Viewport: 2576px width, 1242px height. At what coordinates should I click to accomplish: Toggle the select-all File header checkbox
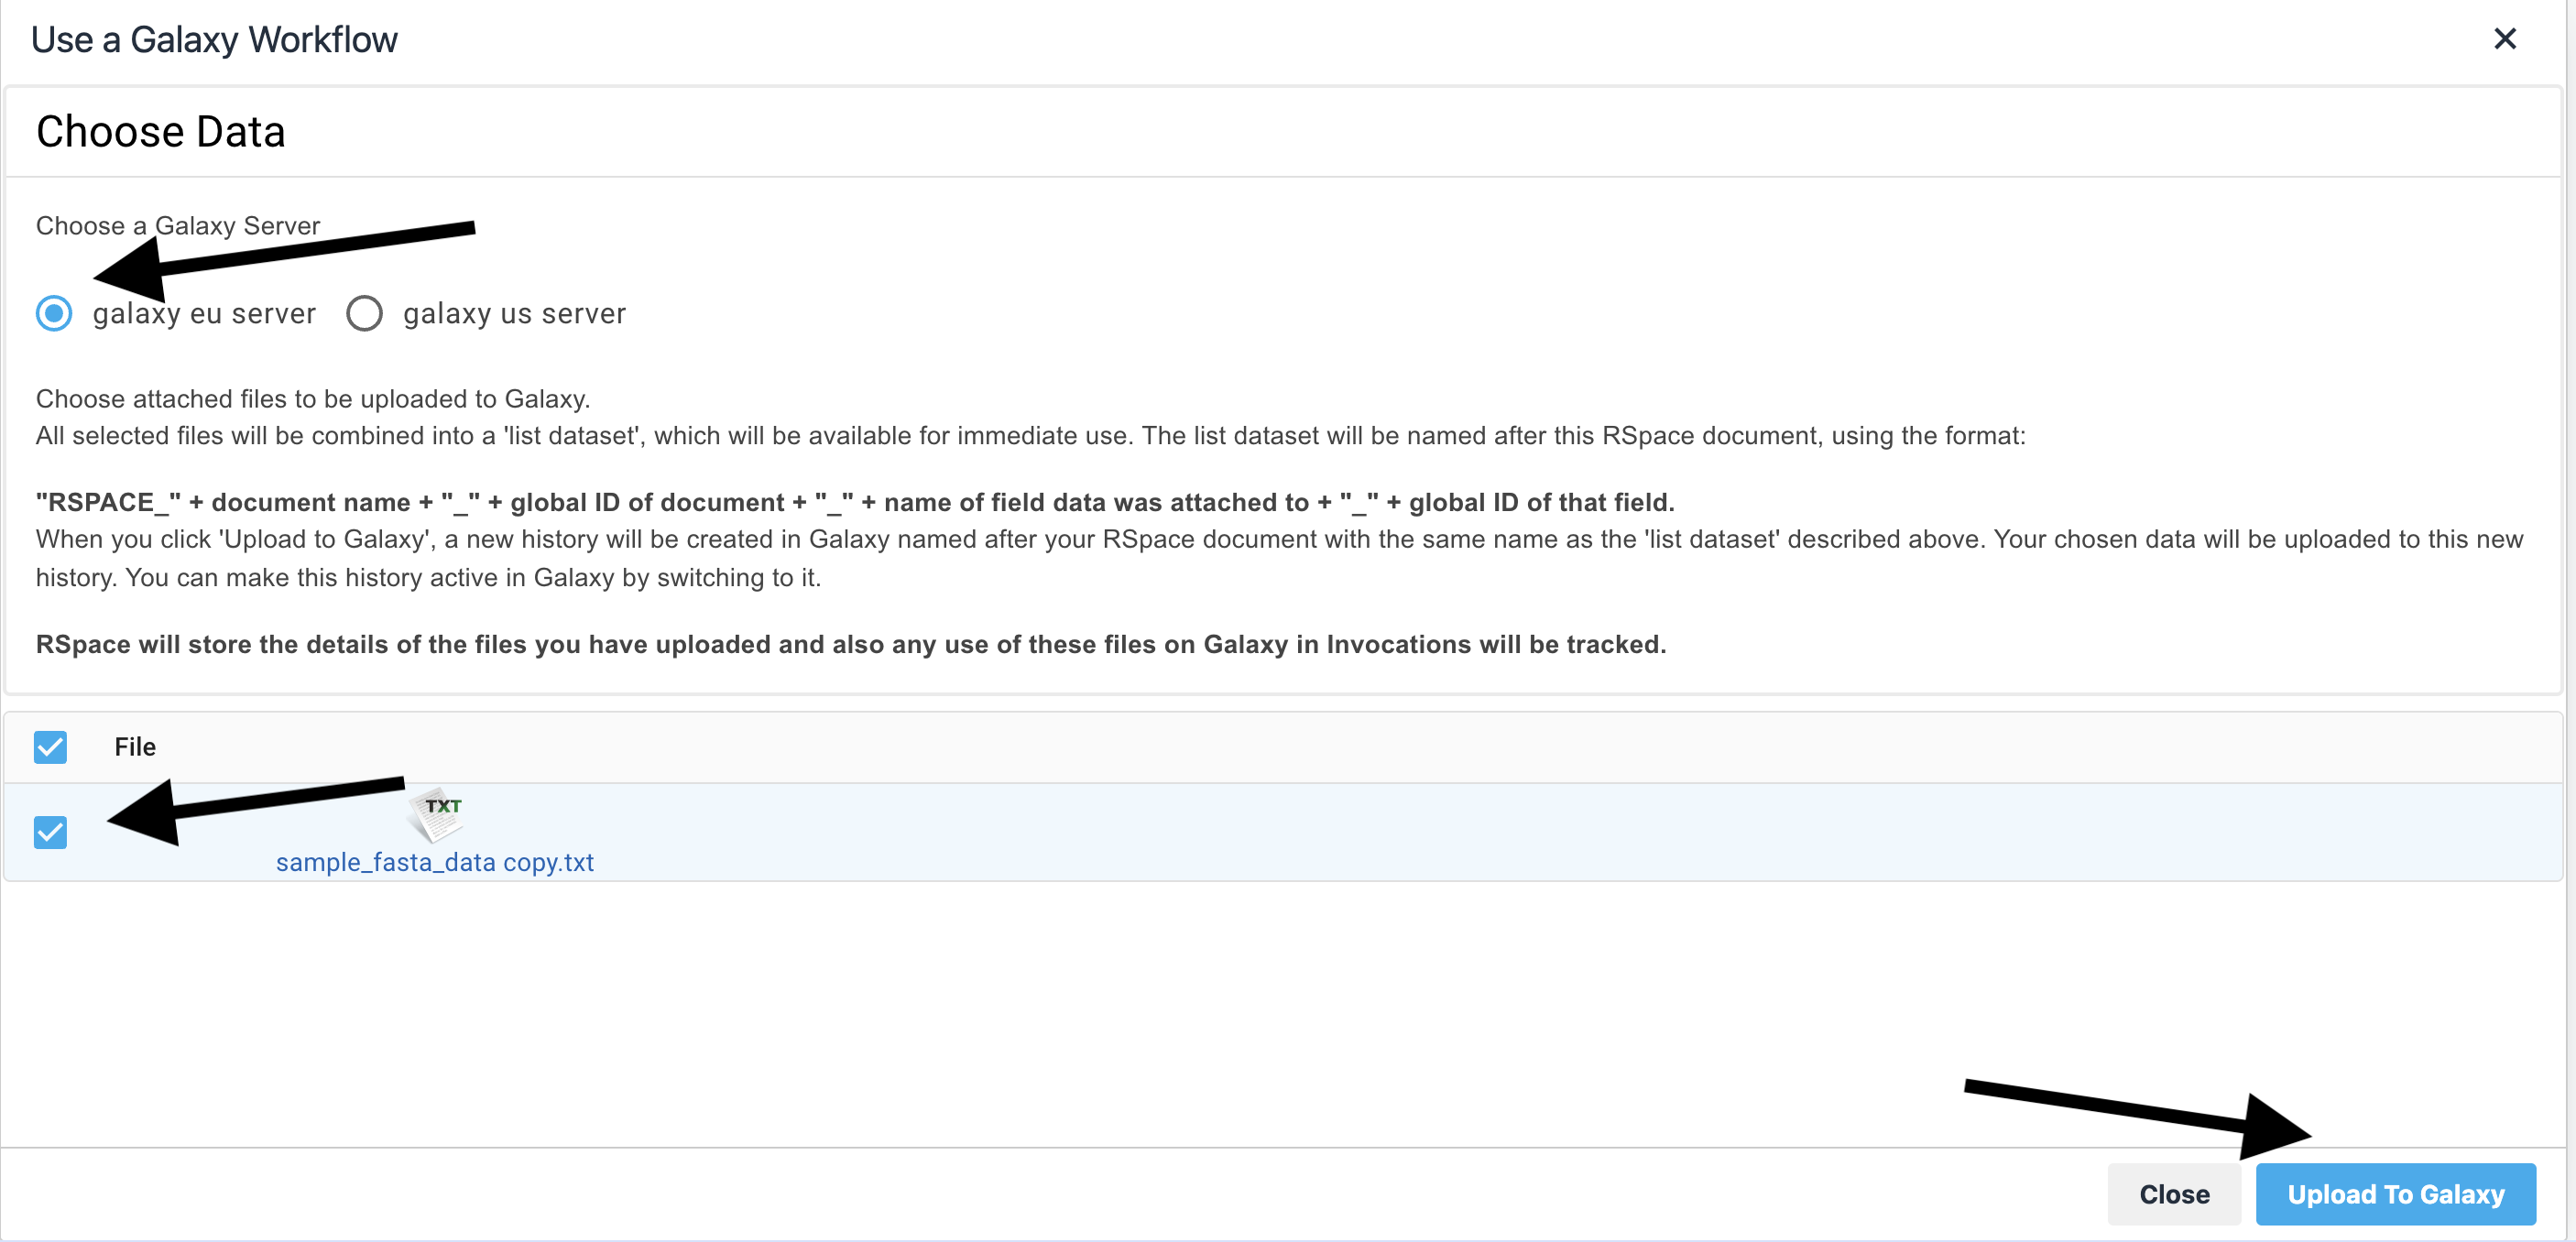tap(50, 747)
